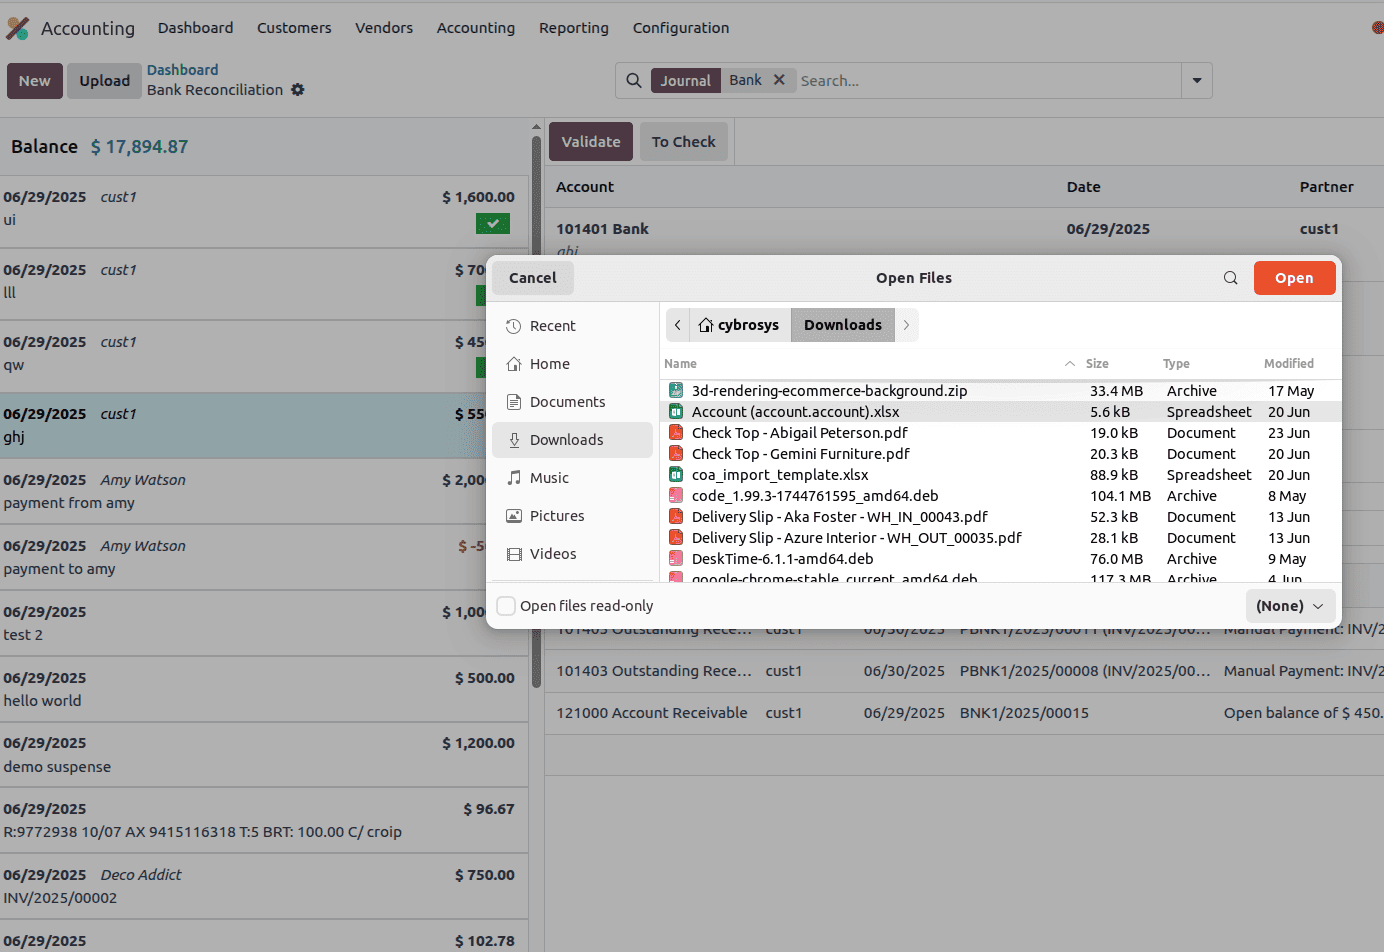
Task: Open the Dashboard menu
Action: (196, 28)
